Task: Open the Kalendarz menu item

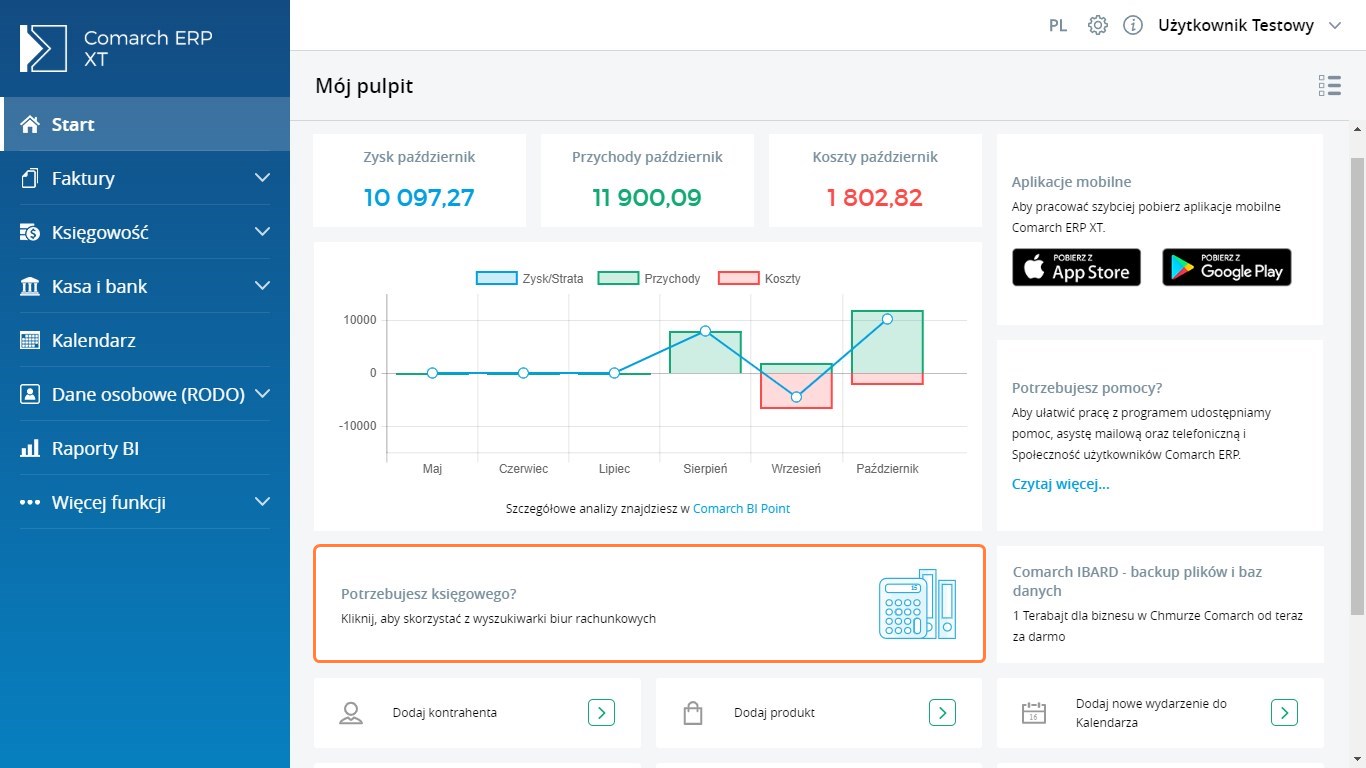Action: pyautogui.click(x=145, y=340)
